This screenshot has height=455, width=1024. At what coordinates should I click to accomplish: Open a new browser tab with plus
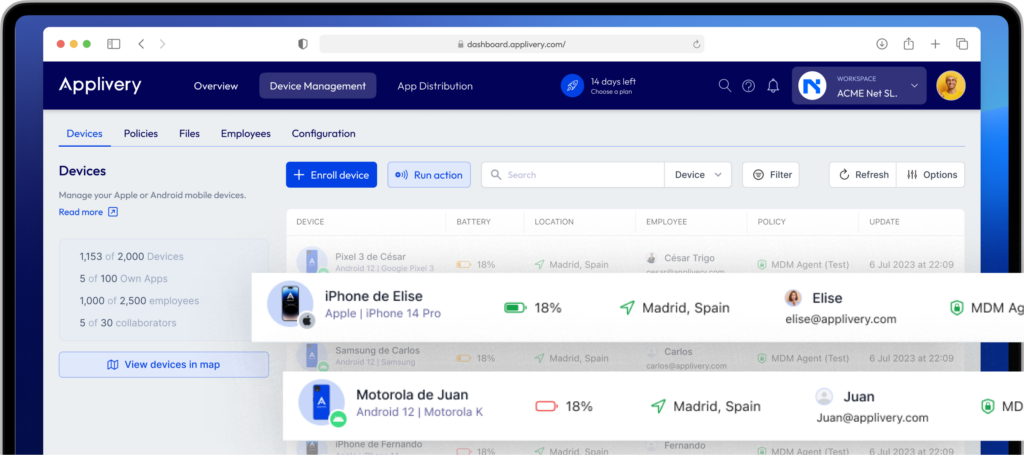pos(935,44)
